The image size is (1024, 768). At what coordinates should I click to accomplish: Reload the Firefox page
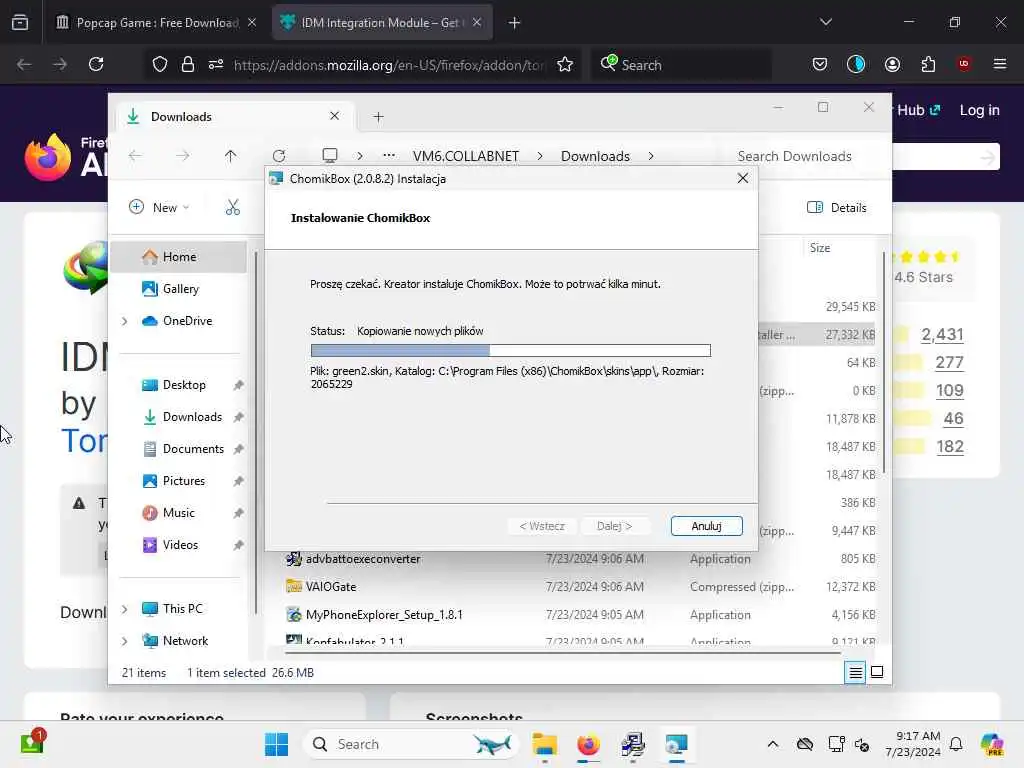click(x=96, y=64)
